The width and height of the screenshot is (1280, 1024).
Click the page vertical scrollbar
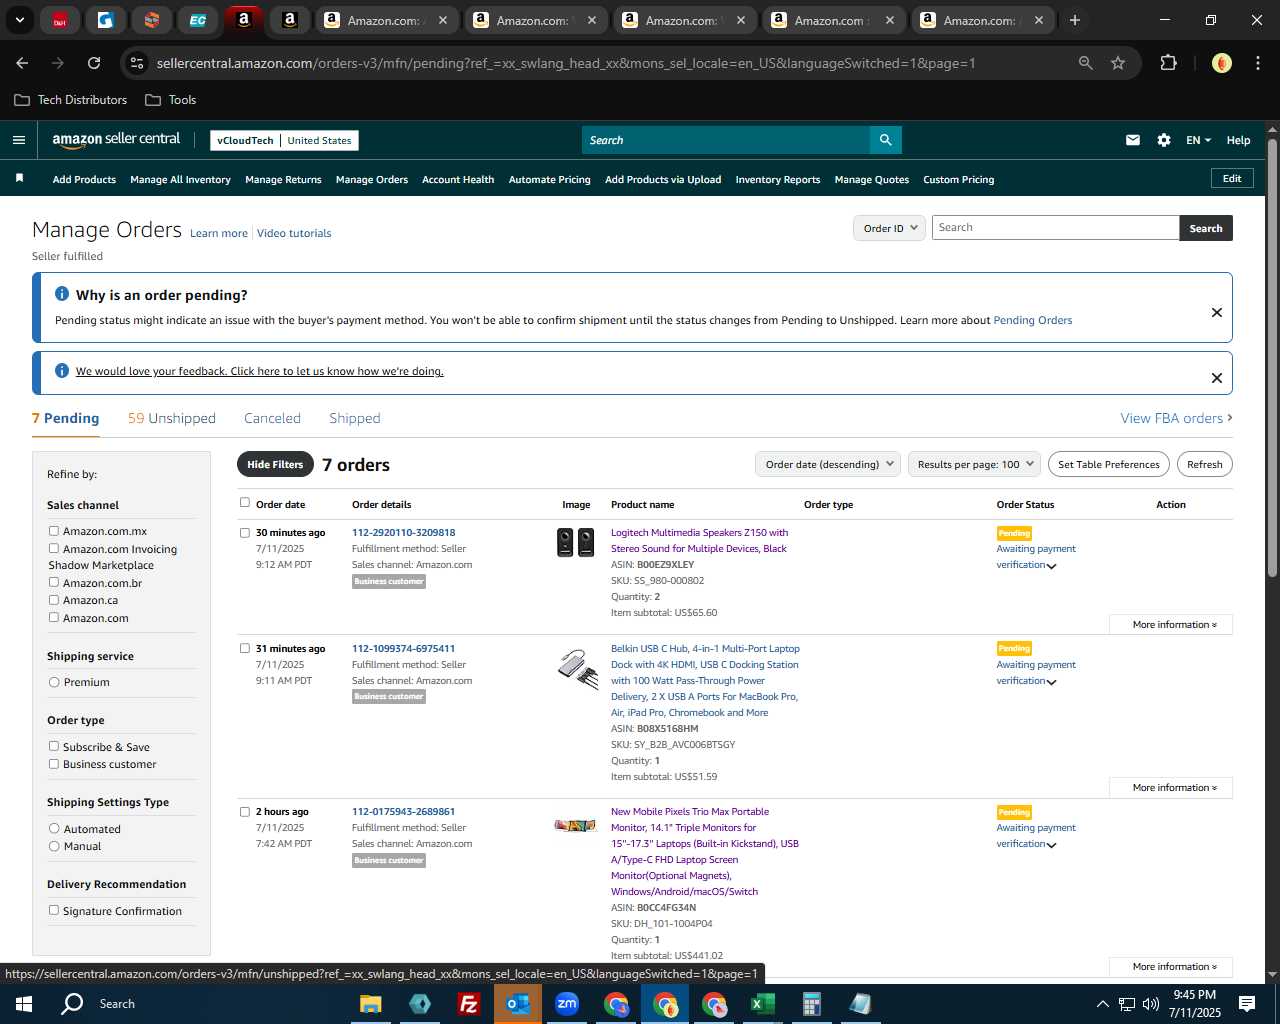(1272, 358)
